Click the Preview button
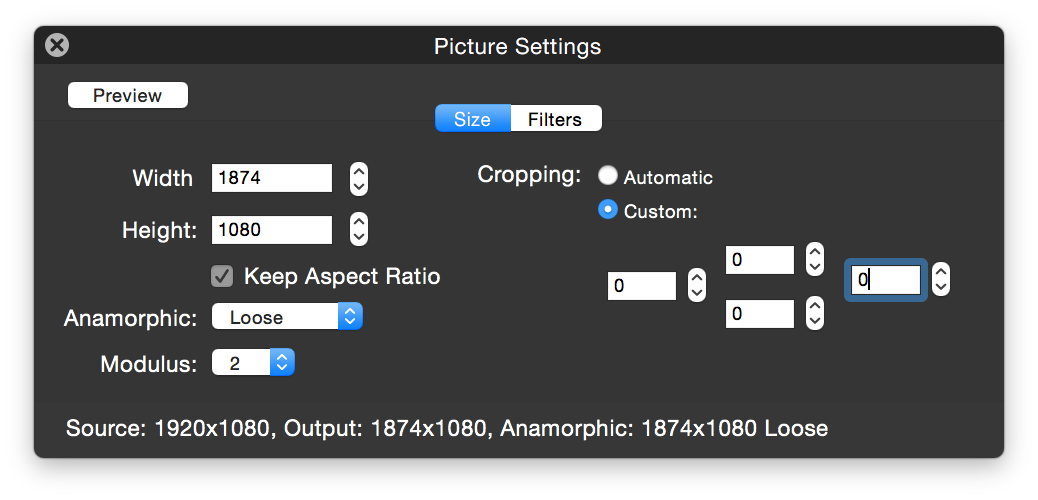 (x=127, y=95)
